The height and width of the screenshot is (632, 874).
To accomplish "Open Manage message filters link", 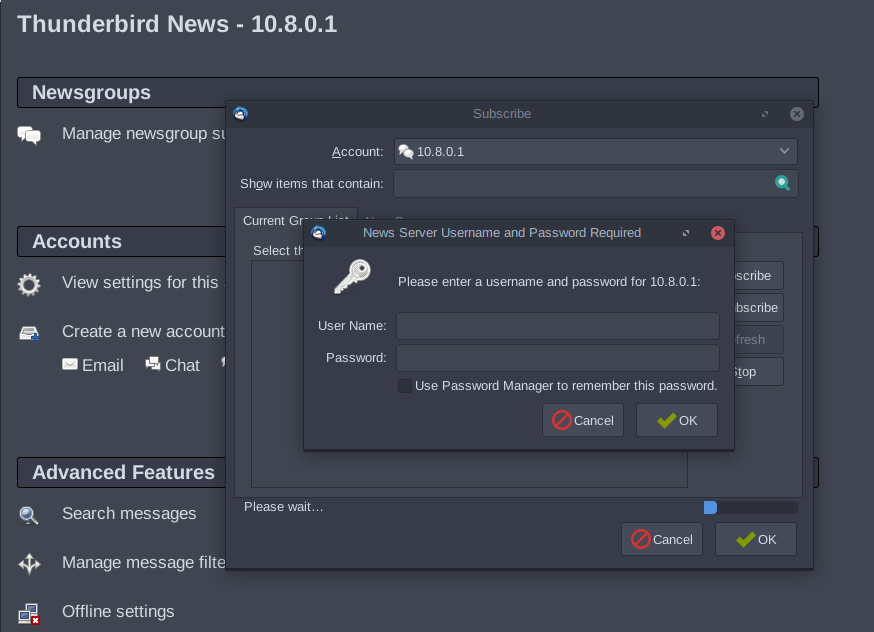I will tap(144, 562).
